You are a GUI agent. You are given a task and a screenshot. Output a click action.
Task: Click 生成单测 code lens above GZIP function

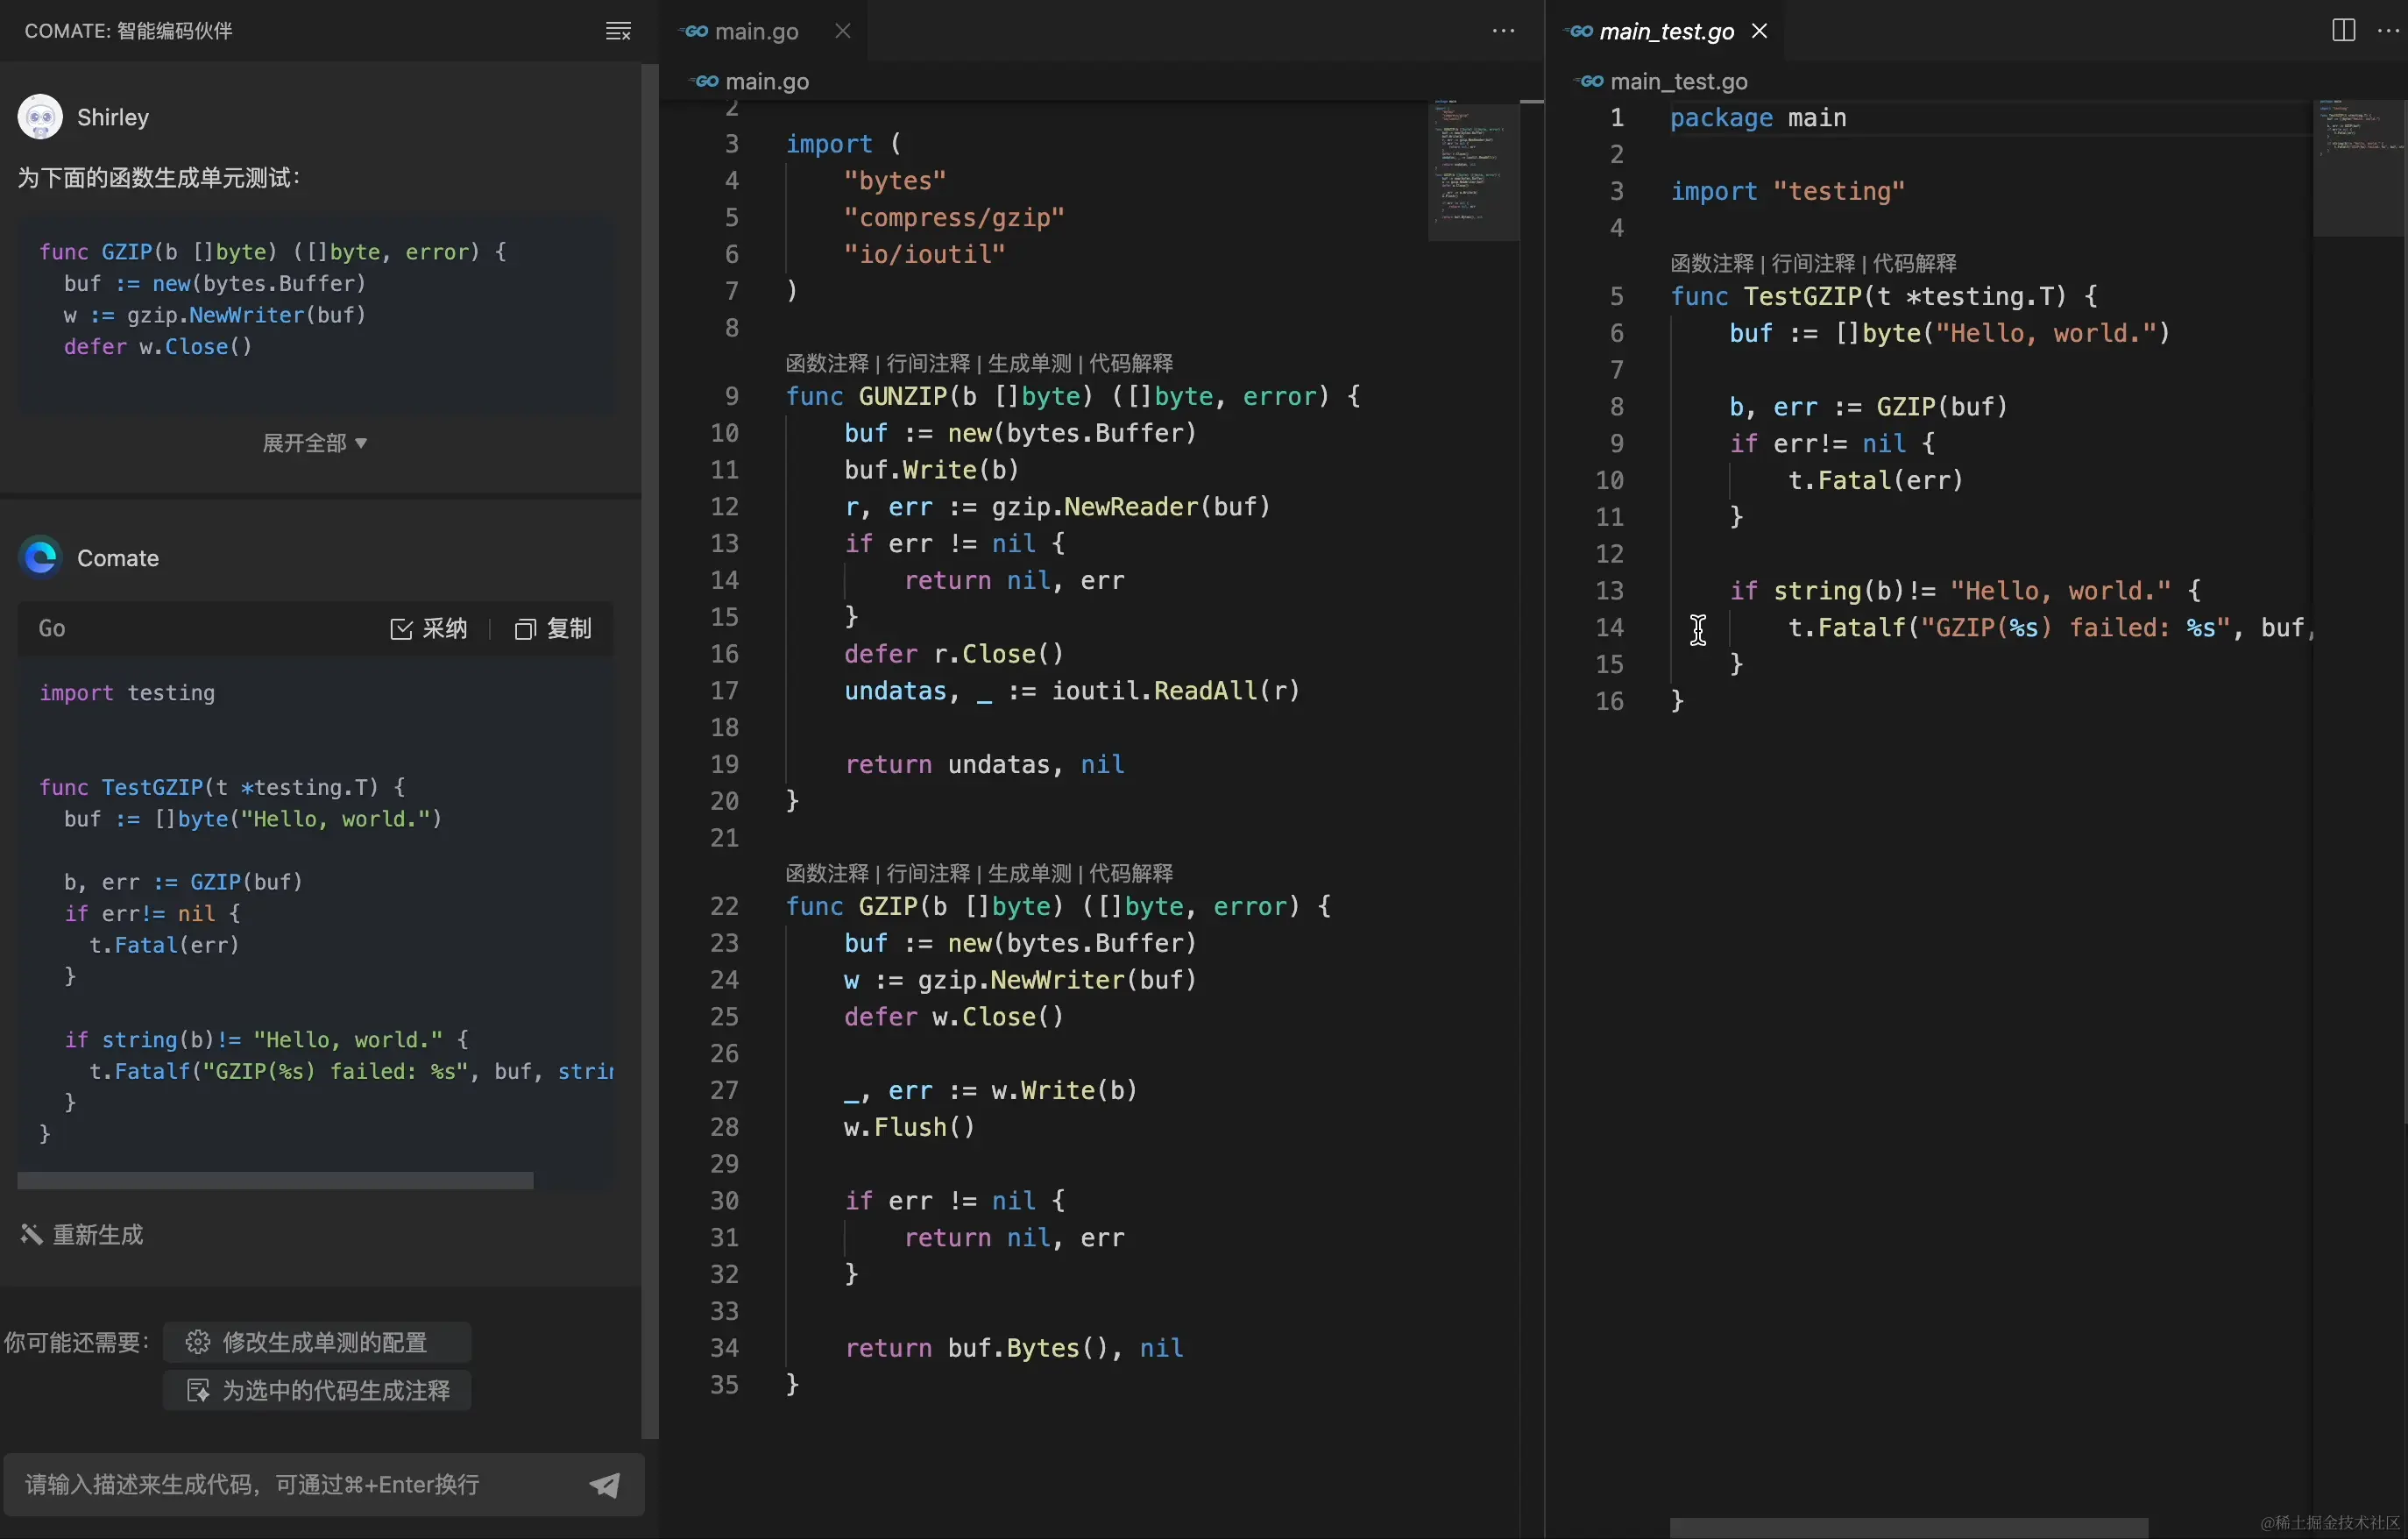coord(1028,873)
